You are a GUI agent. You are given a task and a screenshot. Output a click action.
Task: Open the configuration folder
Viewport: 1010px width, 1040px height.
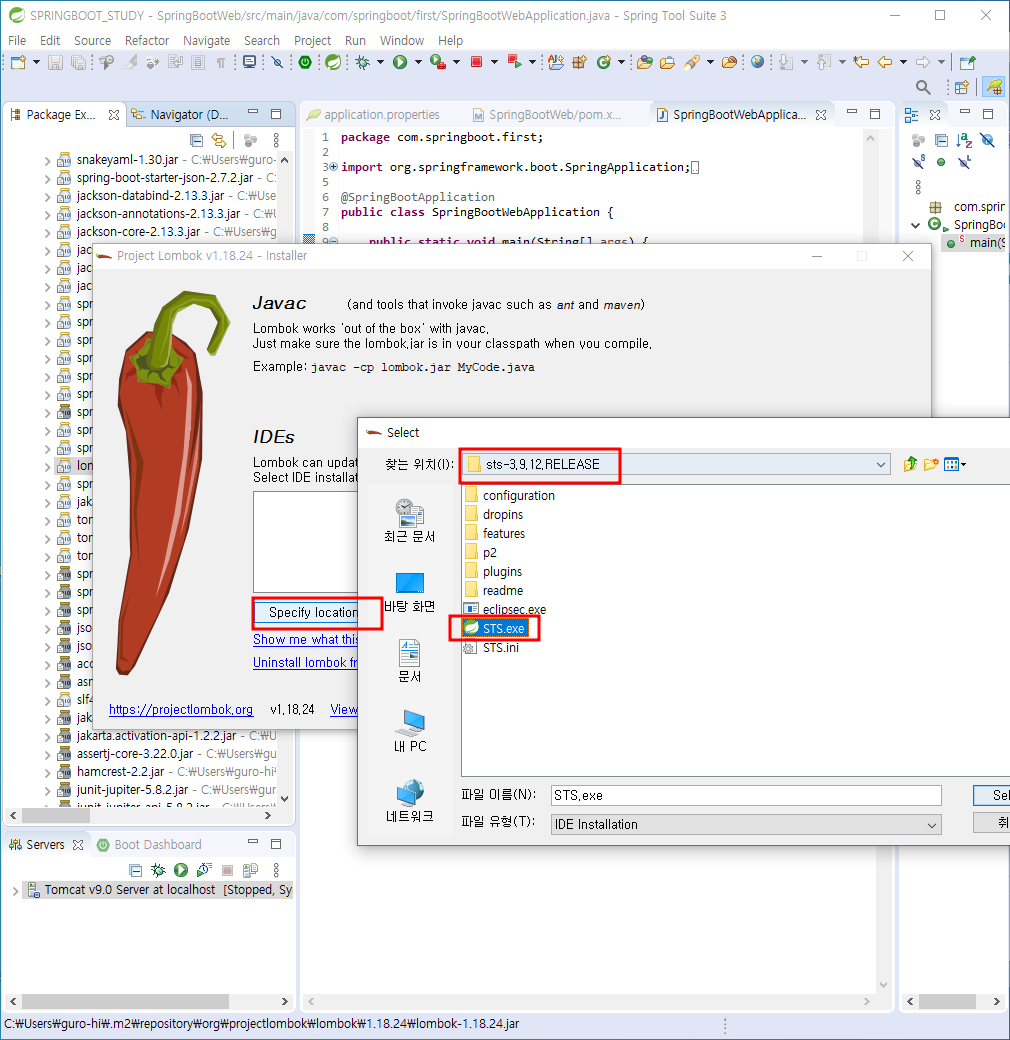click(x=510, y=495)
